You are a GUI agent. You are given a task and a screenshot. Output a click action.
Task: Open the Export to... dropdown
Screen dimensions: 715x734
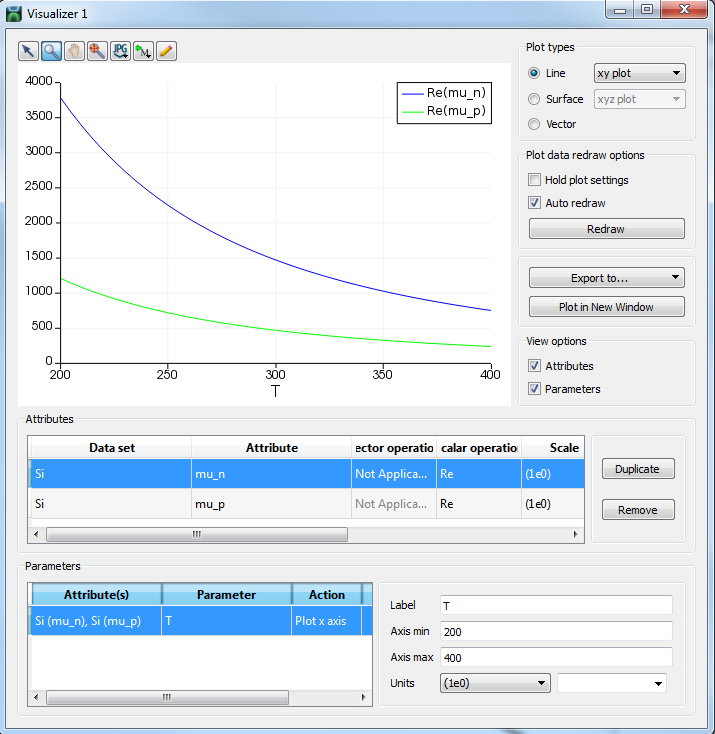pyautogui.click(x=606, y=278)
